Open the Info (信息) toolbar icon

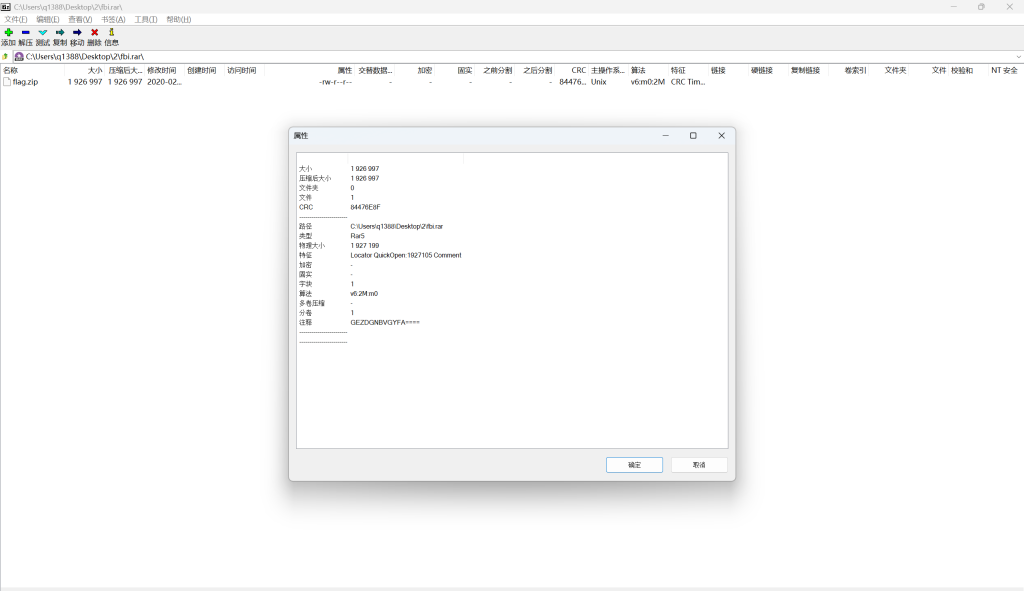click(x=111, y=33)
